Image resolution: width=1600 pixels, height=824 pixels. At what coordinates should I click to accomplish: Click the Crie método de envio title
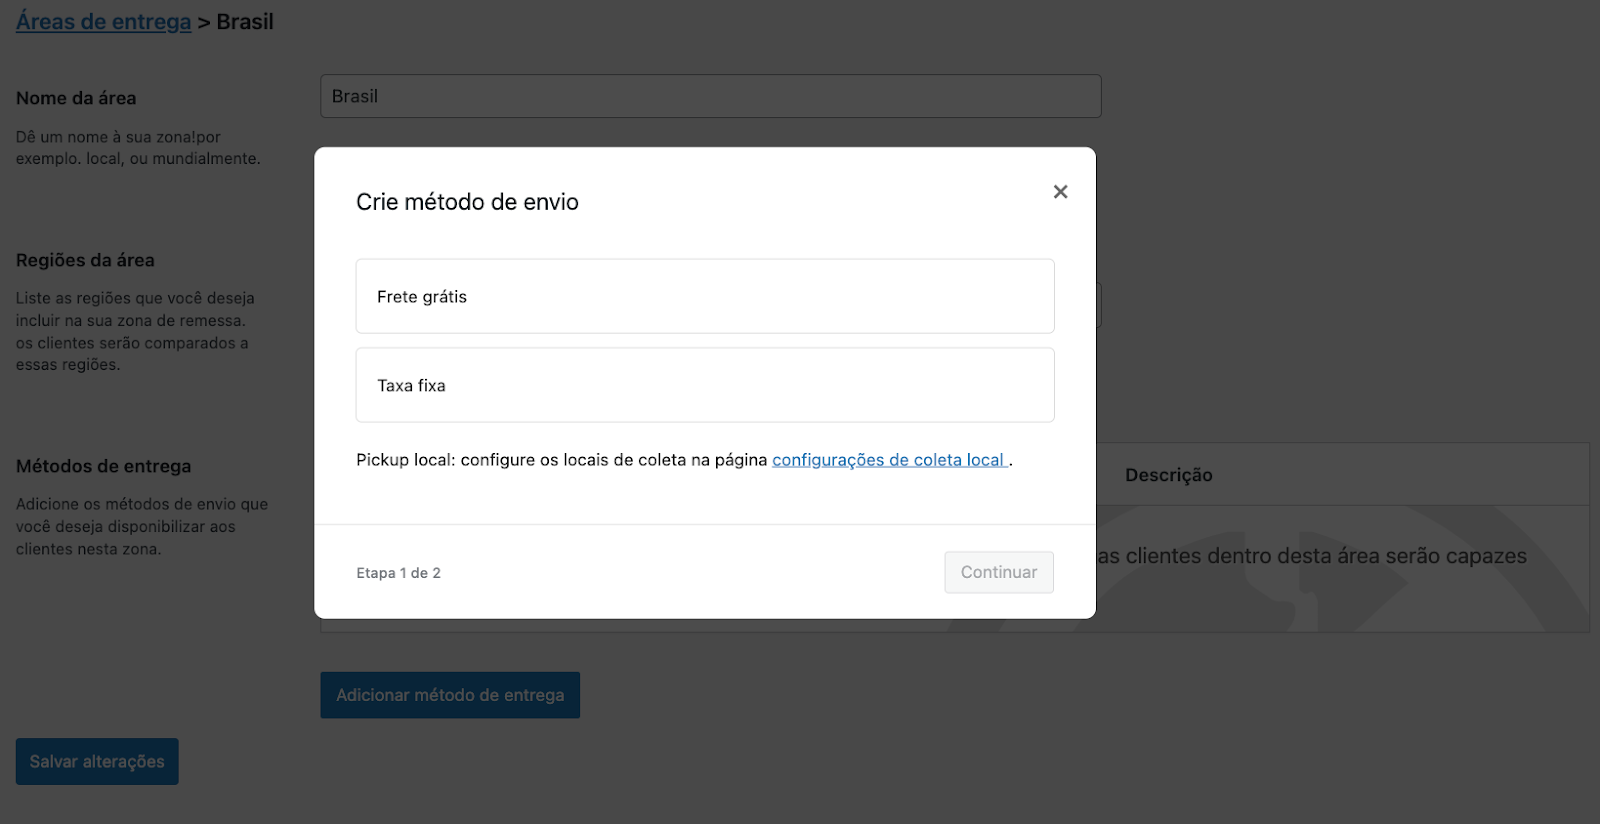pyautogui.click(x=467, y=202)
